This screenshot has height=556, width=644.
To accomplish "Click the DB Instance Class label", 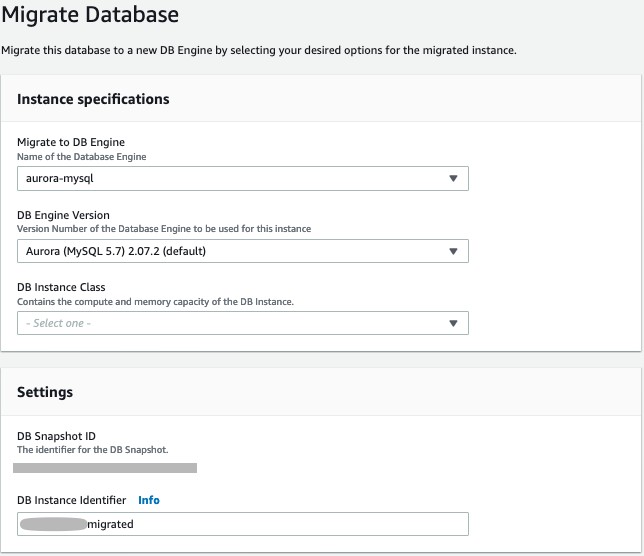I will coord(61,287).
